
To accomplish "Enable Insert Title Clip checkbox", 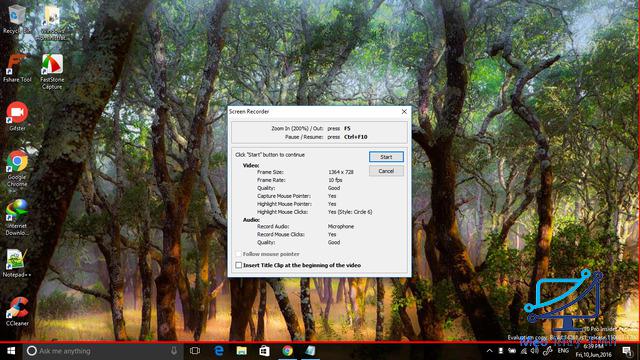I will (239, 265).
